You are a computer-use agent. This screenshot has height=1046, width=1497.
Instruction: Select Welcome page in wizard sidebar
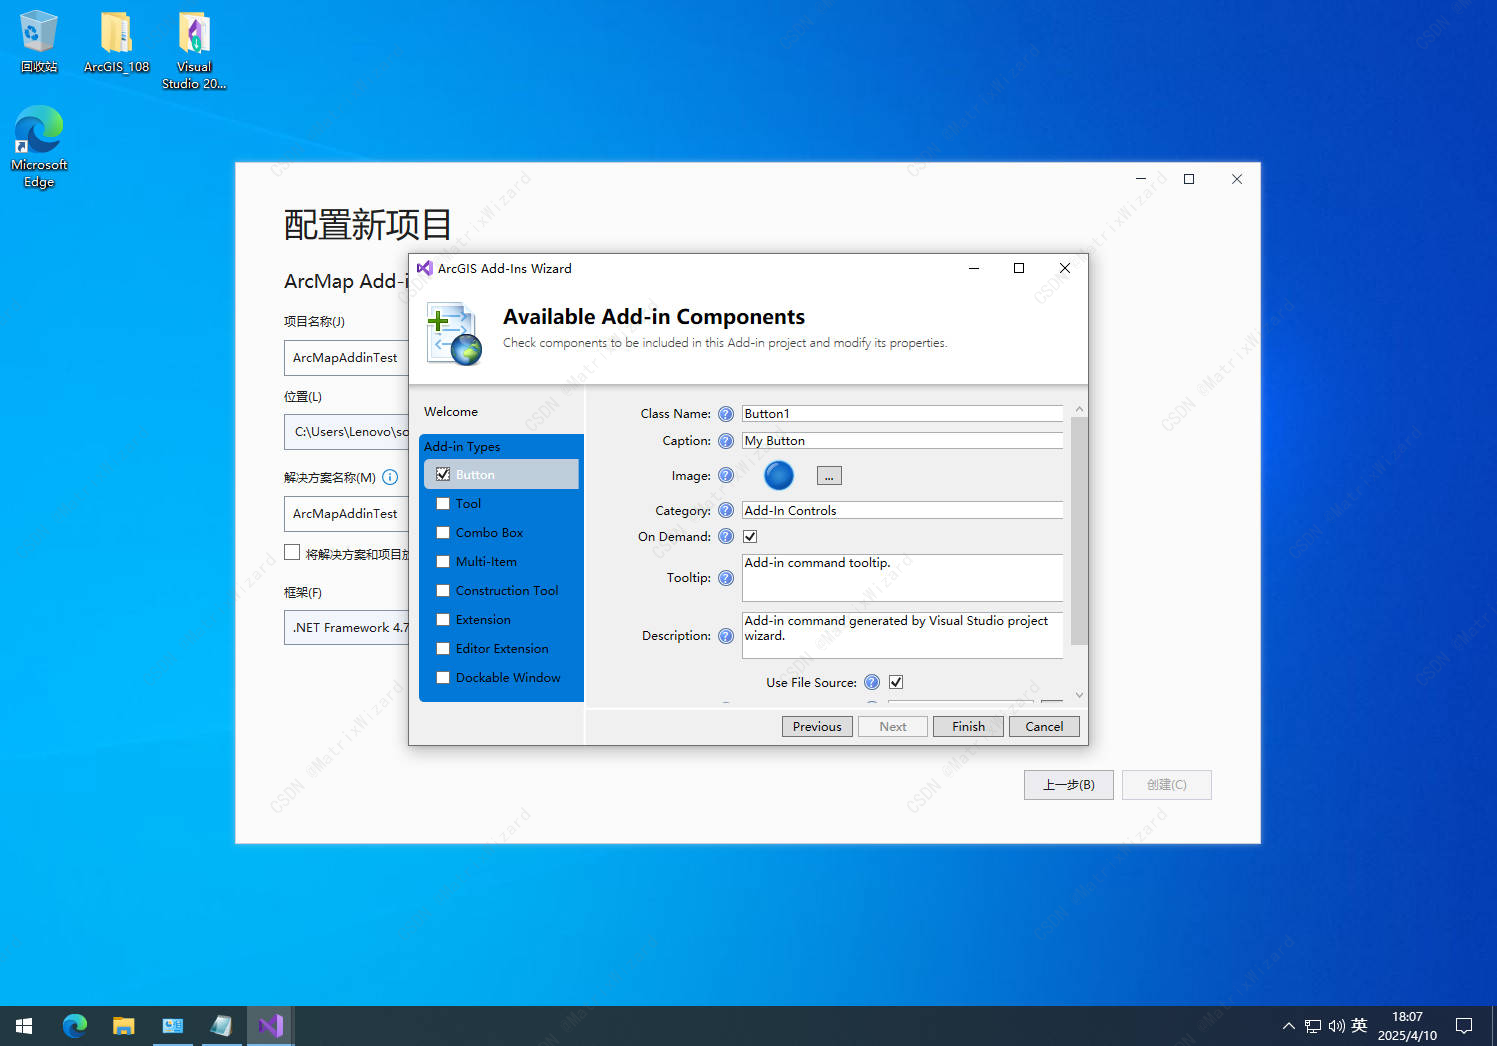(x=451, y=412)
